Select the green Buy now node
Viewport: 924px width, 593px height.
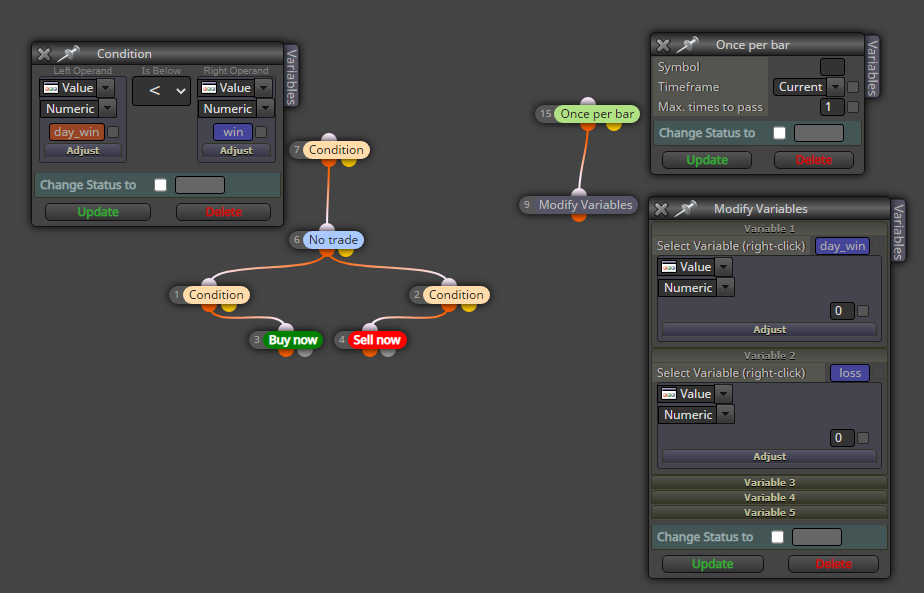pyautogui.click(x=292, y=340)
